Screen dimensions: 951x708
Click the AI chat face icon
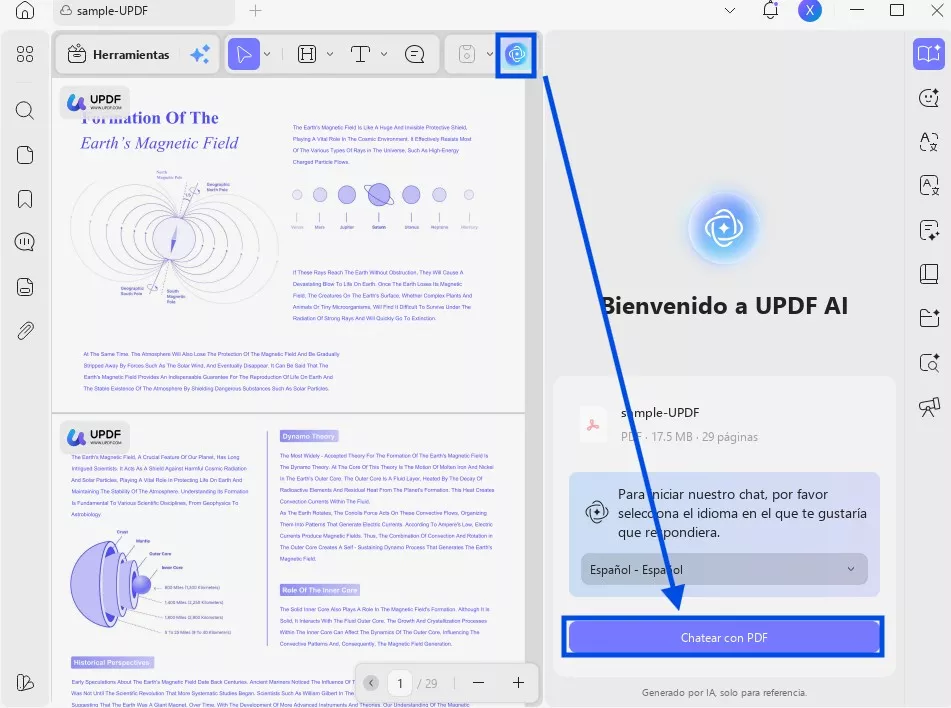click(929, 98)
